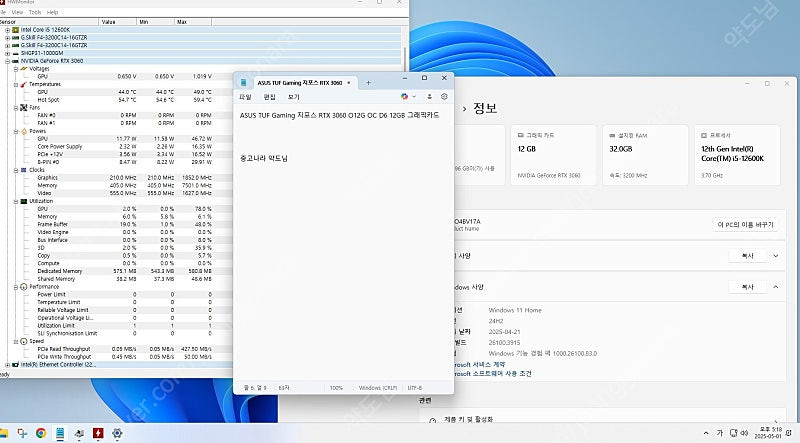
Task: Click the Windows (CRLF) status bar entry
Action: (x=378, y=388)
